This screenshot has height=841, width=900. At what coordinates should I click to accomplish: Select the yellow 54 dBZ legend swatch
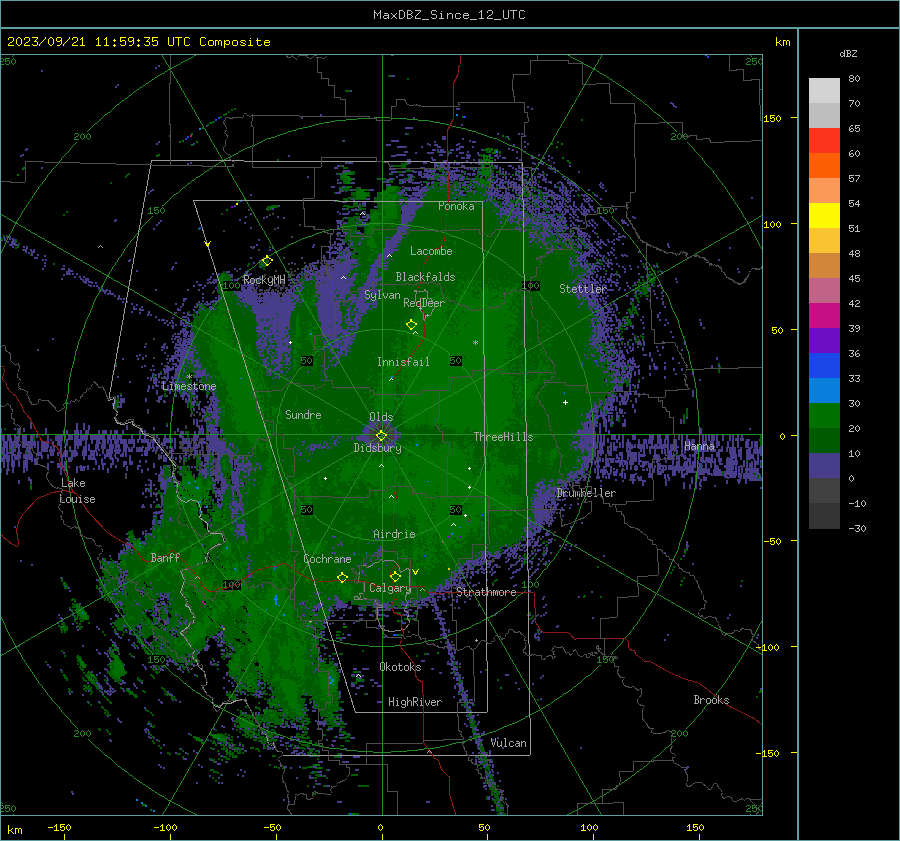(824, 215)
